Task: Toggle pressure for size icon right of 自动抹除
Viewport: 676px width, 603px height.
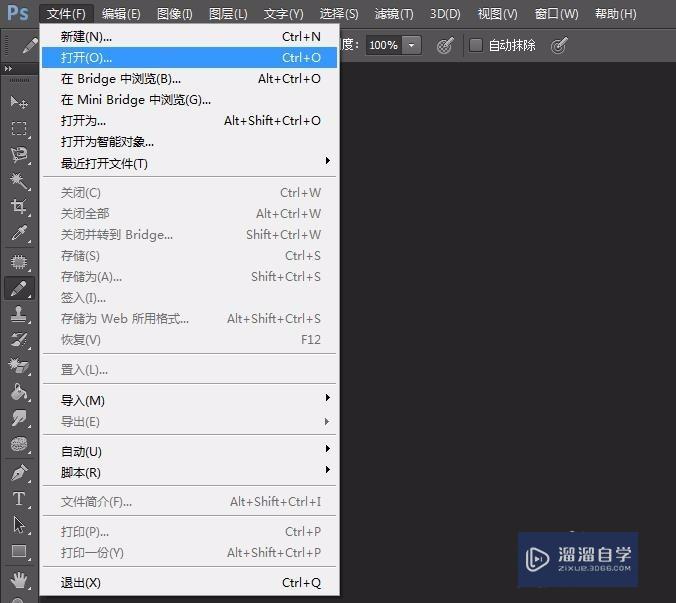Action: [x=559, y=45]
